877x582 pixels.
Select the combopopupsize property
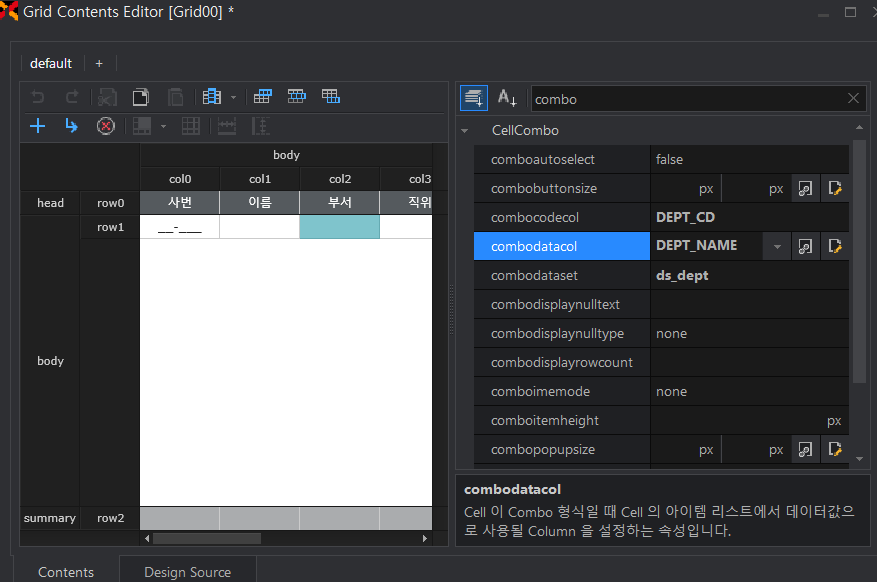point(562,449)
